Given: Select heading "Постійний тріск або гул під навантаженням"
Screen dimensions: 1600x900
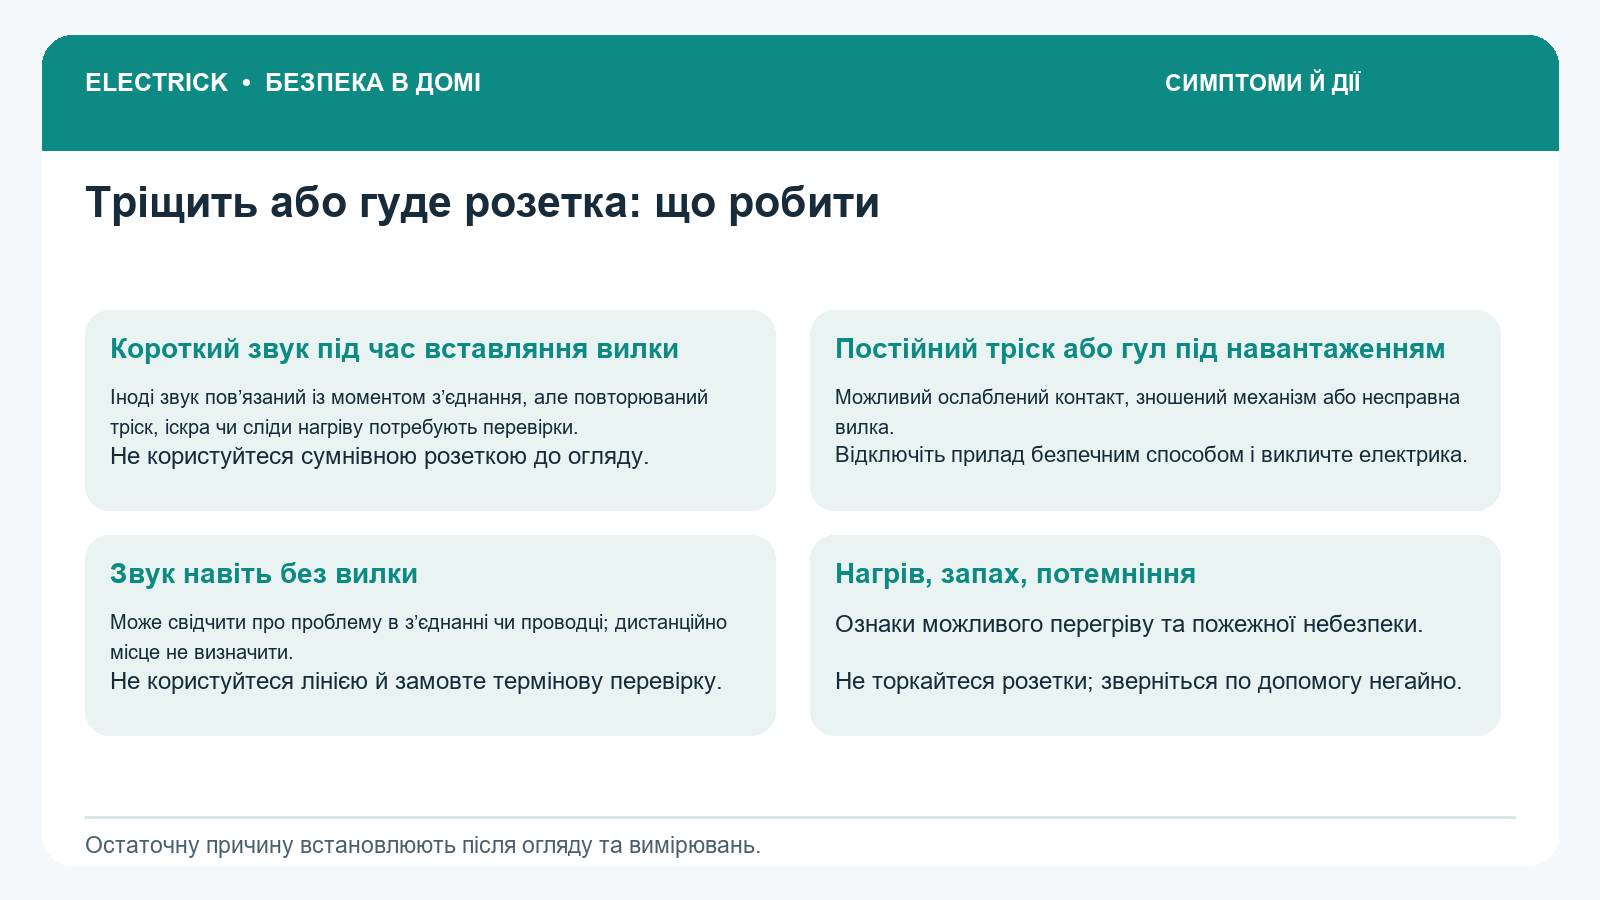Looking at the screenshot, I should pos(1140,349).
